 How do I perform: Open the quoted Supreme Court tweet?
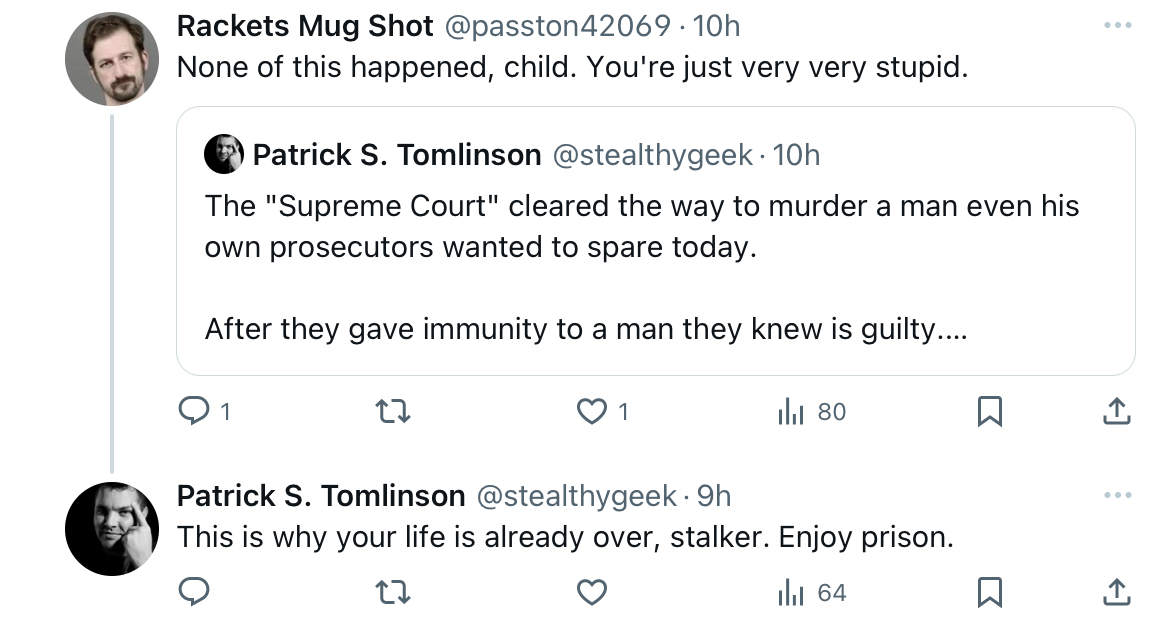click(x=656, y=241)
